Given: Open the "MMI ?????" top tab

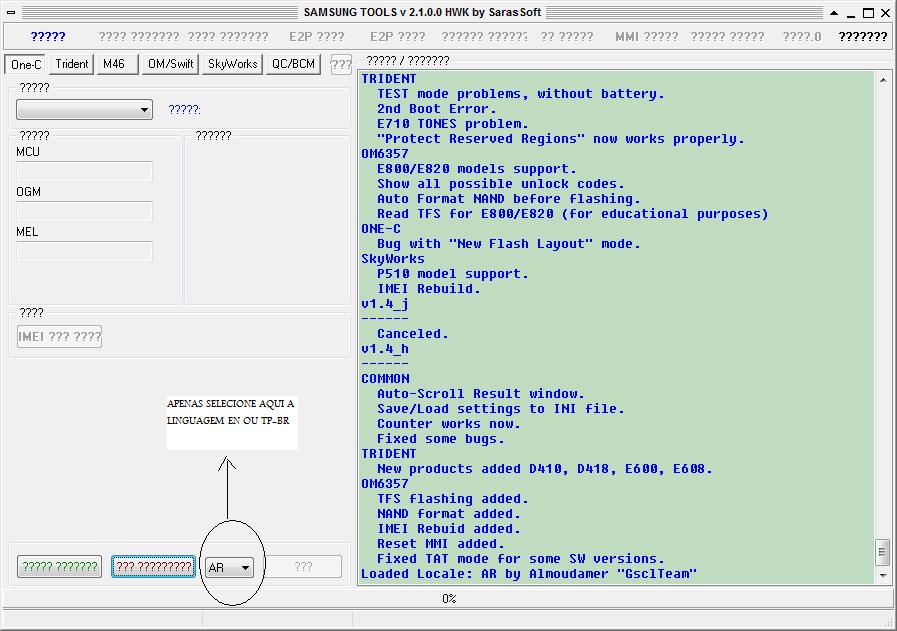Looking at the screenshot, I should (646, 37).
